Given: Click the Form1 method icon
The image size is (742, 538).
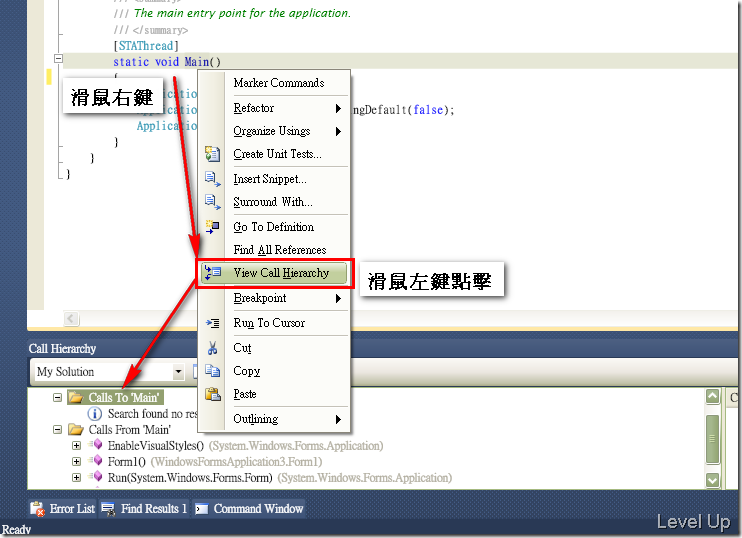Looking at the screenshot, I should (x=96, y=461).
